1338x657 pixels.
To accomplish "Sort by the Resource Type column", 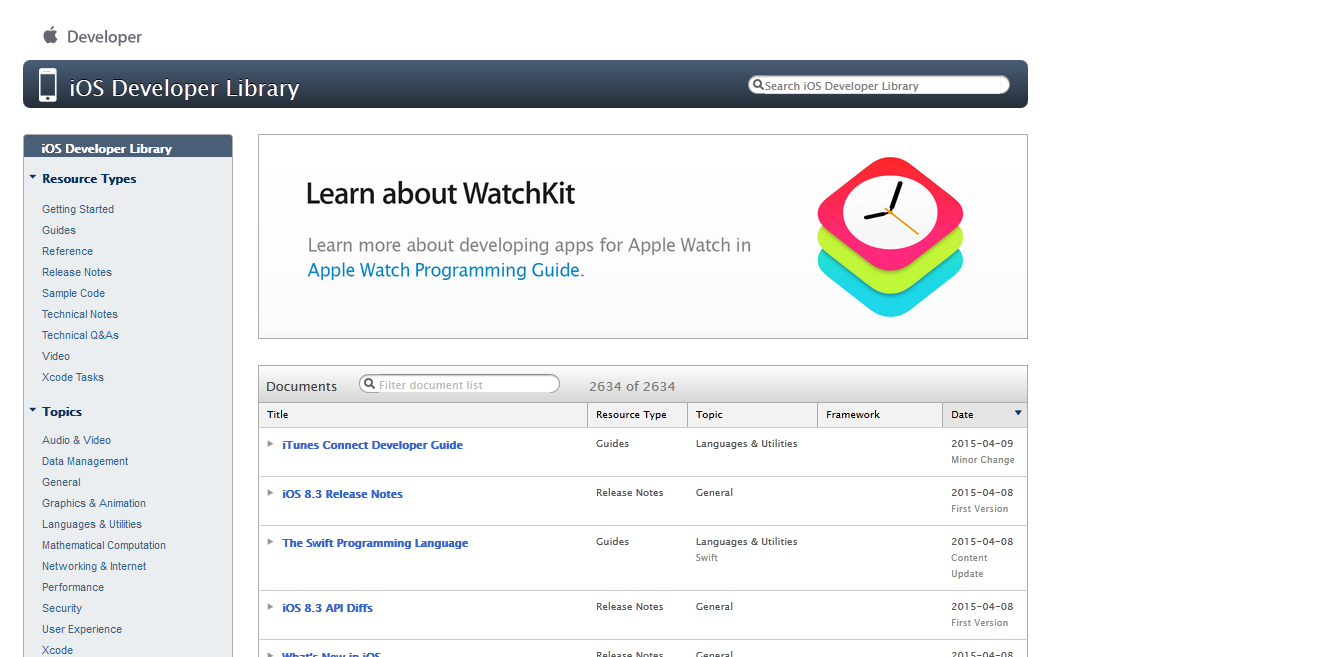I will (638, 414).
